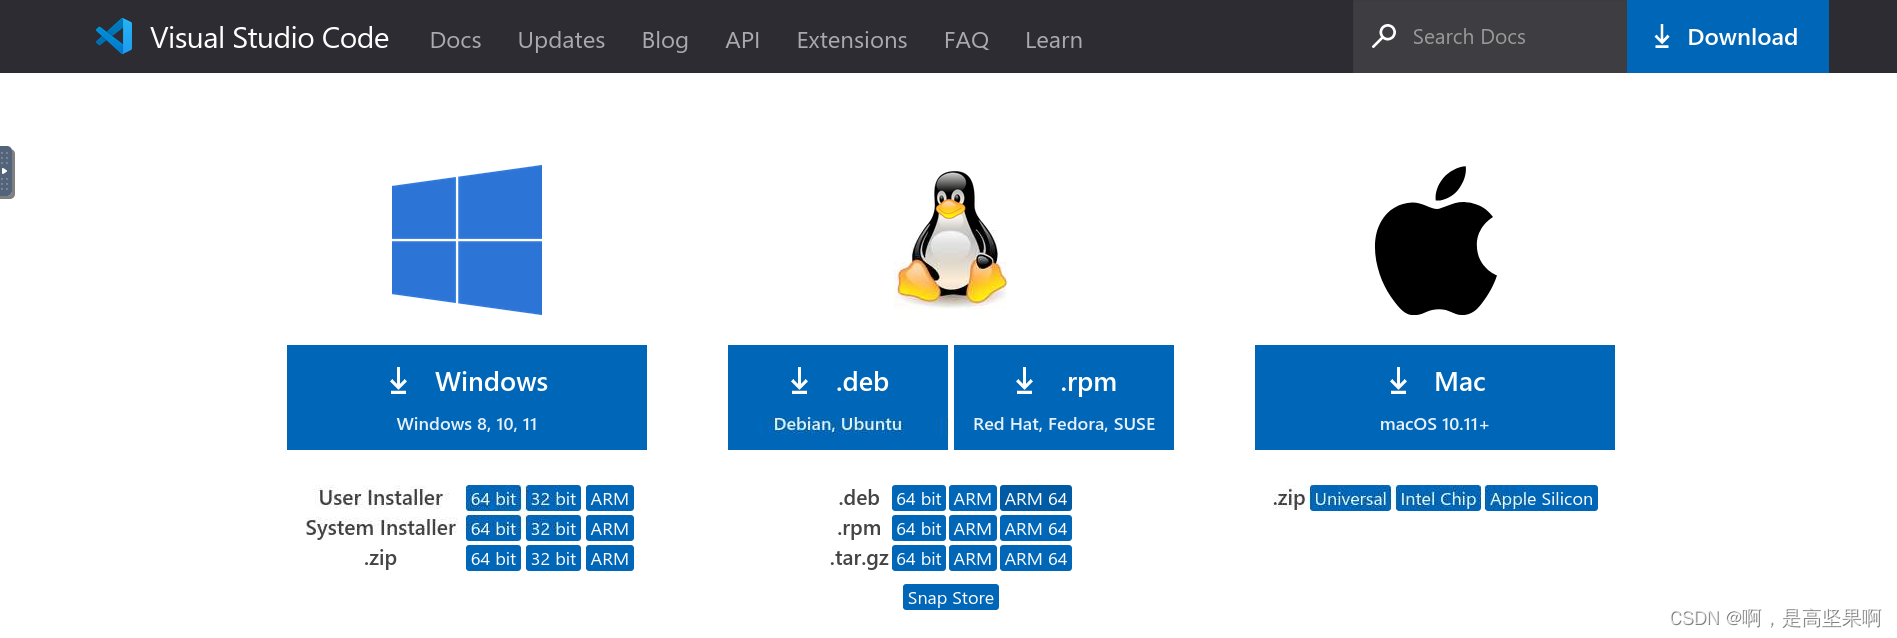This screenshot has height=638, width=1897.
Task: Choose the Apple Silicon .zip link
Action: tap(1541, 499)
